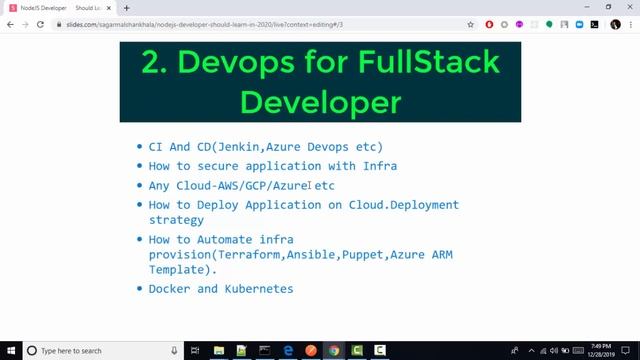Click the touch keyboard tray icon
This screenshot has width=640, height=360.
pos(578,351)
